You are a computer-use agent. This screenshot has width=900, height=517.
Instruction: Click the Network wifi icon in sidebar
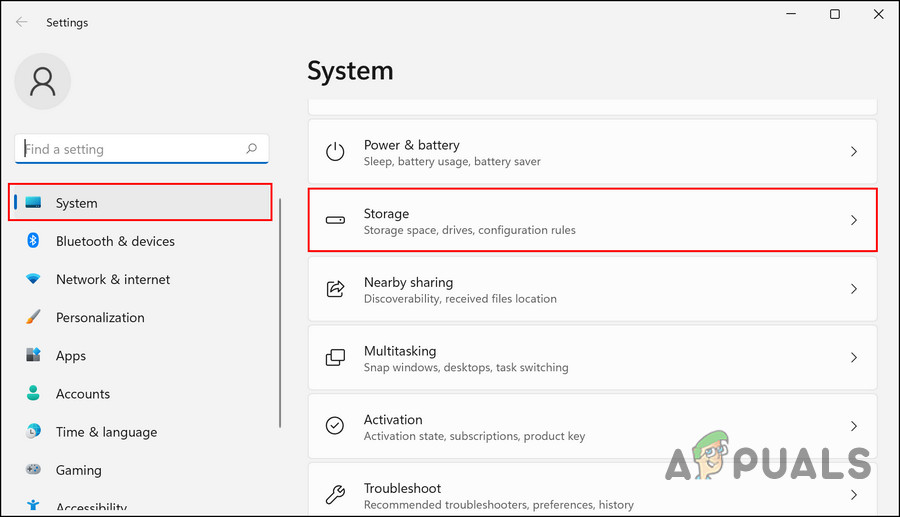(33, 279)
